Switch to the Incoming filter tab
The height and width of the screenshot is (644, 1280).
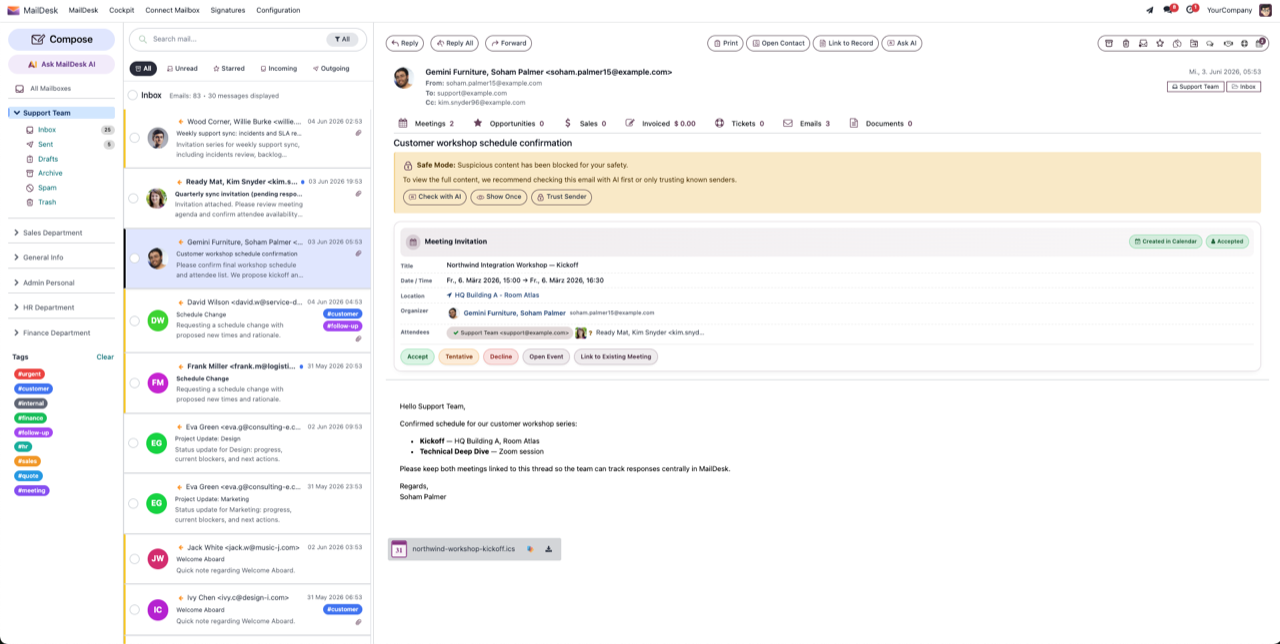[278, 69]
